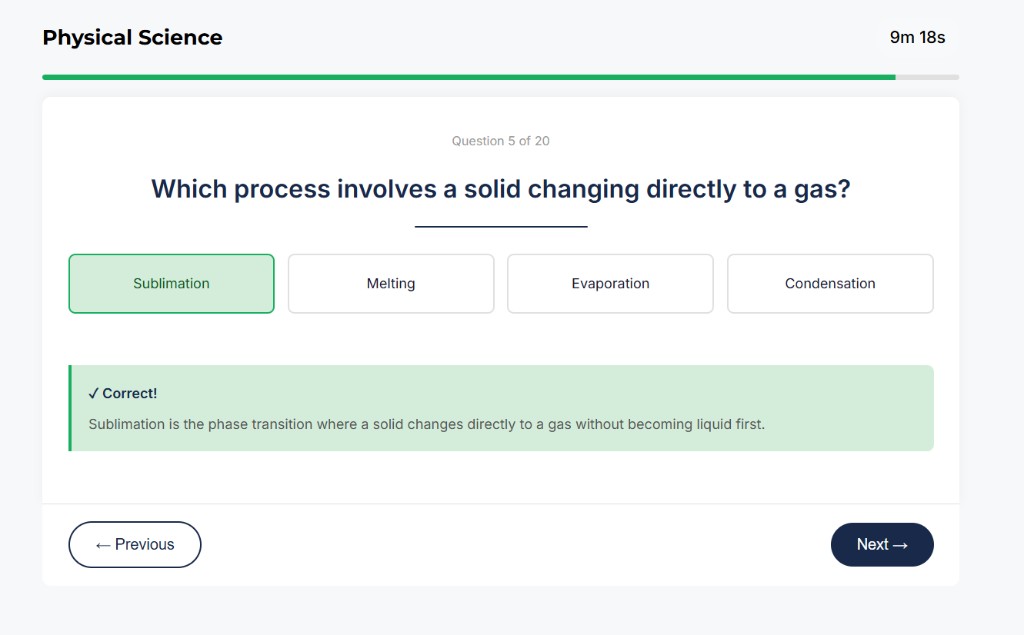
Task: Click the Question 5 of 20 label
Action: click(500, 141)
